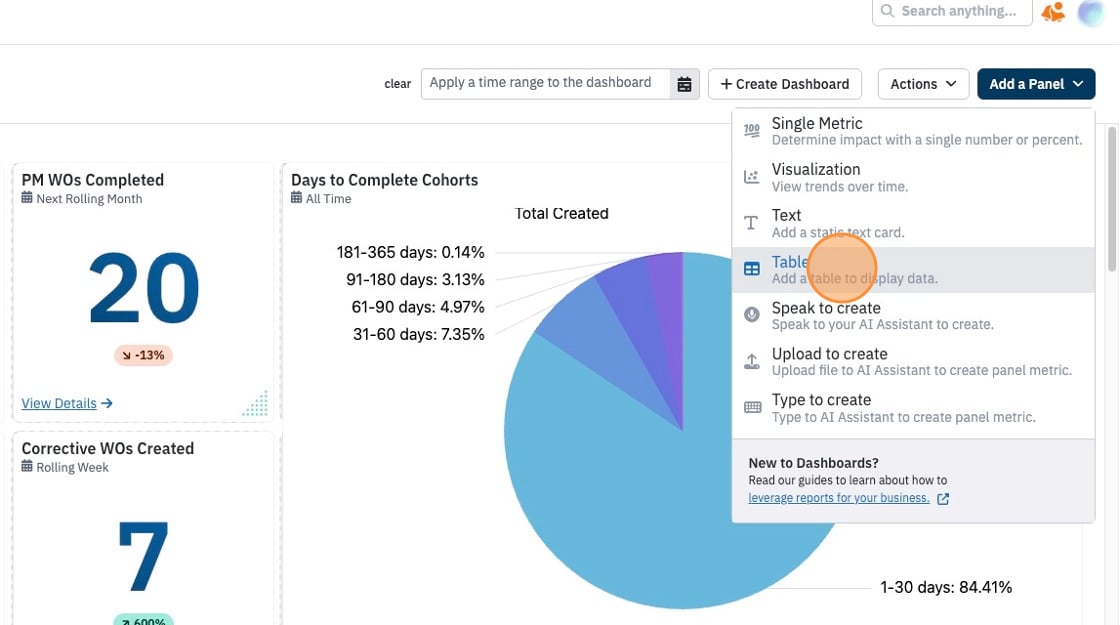Expand the Actions dropdown

tap(923, 84)
